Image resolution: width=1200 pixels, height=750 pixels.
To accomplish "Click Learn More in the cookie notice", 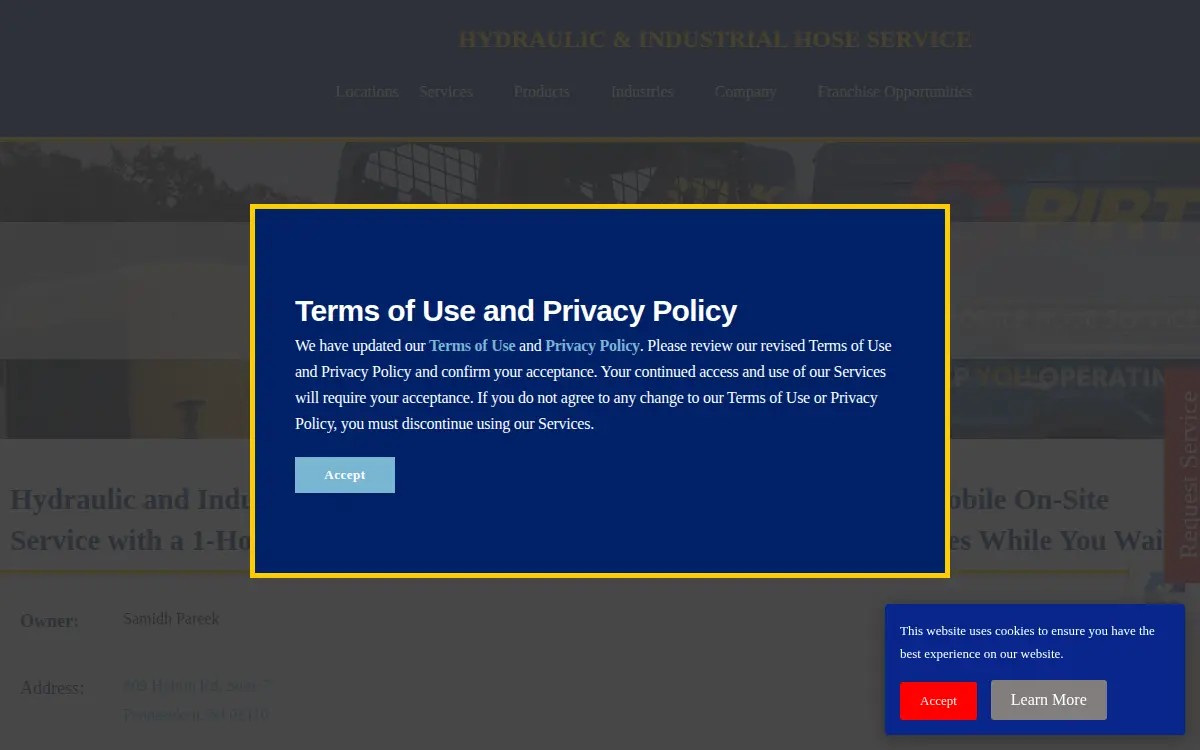I will [x=1049, y=700].
